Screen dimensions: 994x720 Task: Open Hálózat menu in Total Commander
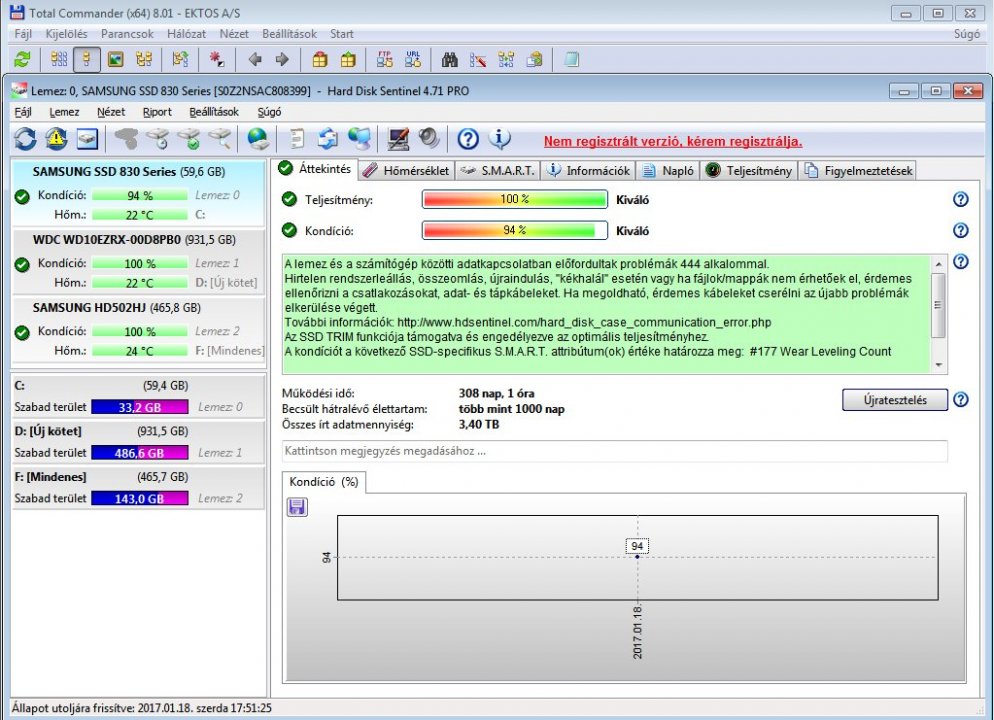(186, 34)
